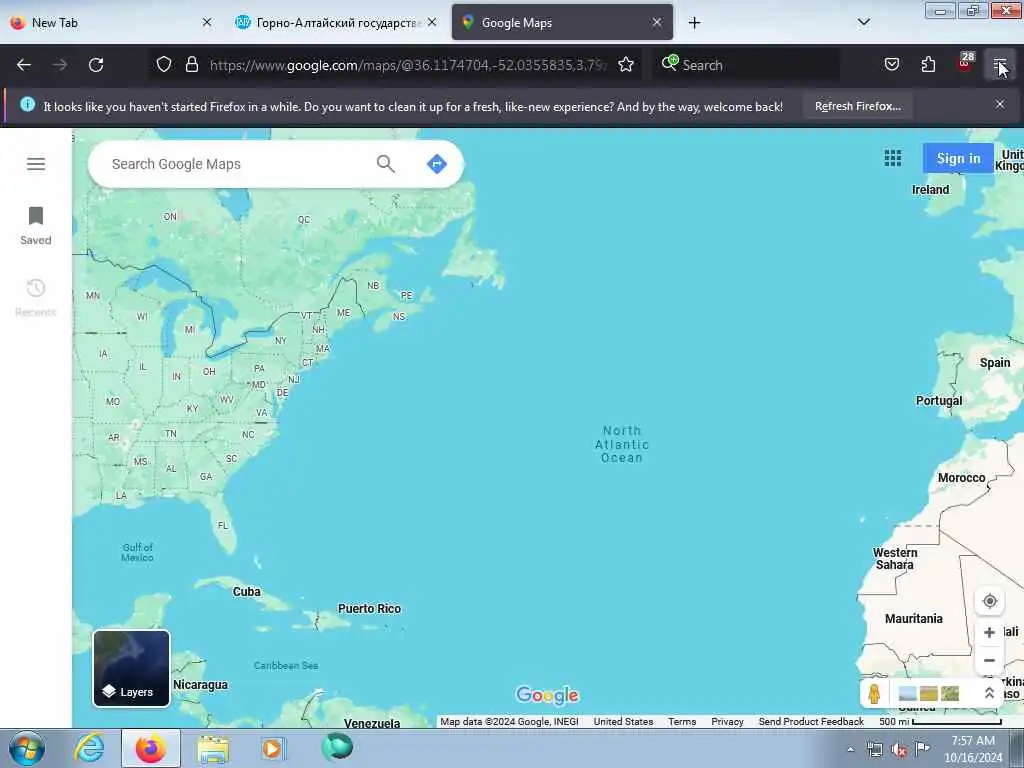Click the Cuba map label
The width and height of the screenshot is (1024, 768).
click(x=247, y=592)
